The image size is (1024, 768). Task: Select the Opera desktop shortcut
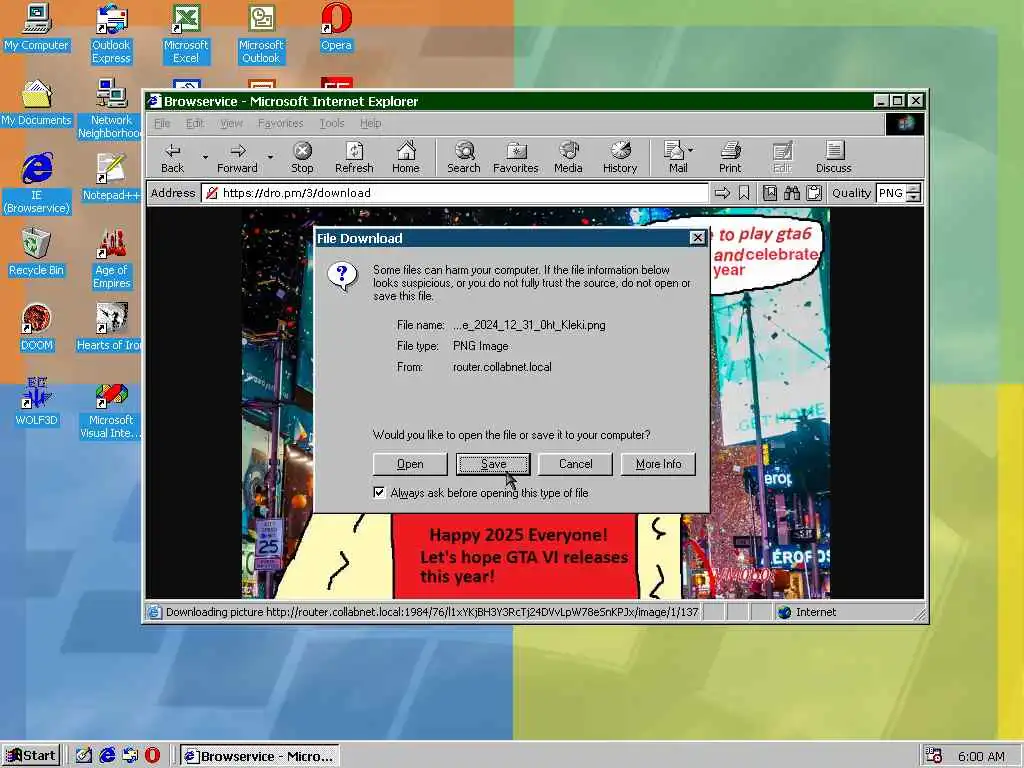[x=336, y=29]
